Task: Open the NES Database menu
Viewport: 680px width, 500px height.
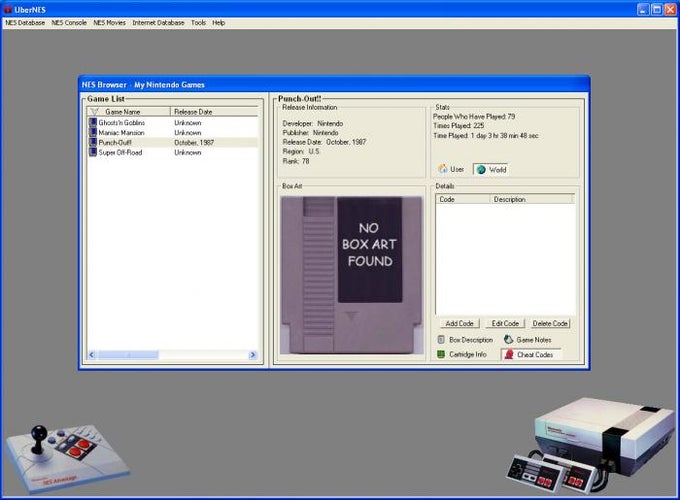Action: (x=25, y=23)
